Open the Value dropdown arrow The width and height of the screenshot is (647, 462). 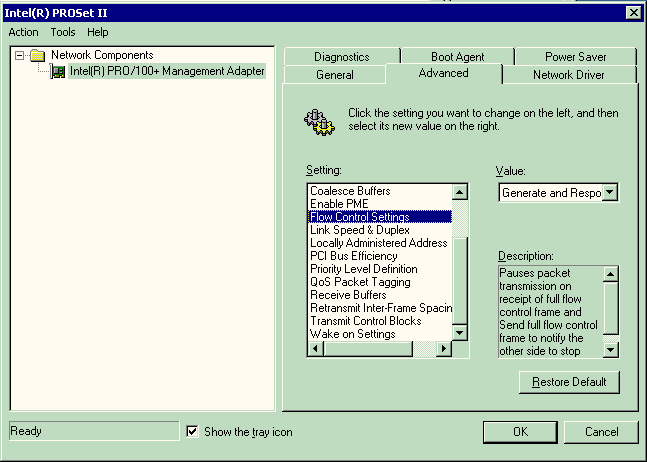click(x=609, y=192)
